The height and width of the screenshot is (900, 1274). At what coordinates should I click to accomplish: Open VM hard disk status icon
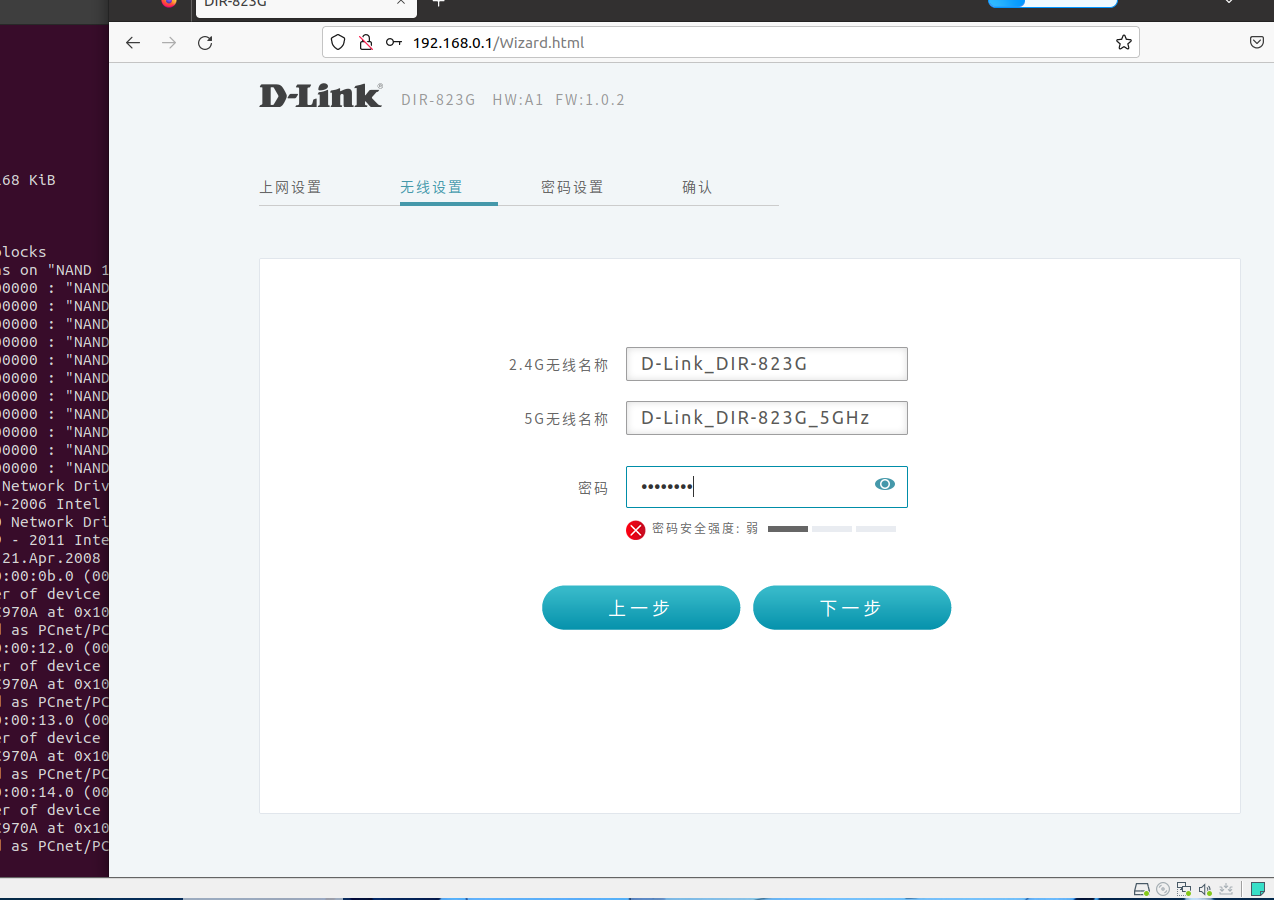click(x=1141, y=889)
